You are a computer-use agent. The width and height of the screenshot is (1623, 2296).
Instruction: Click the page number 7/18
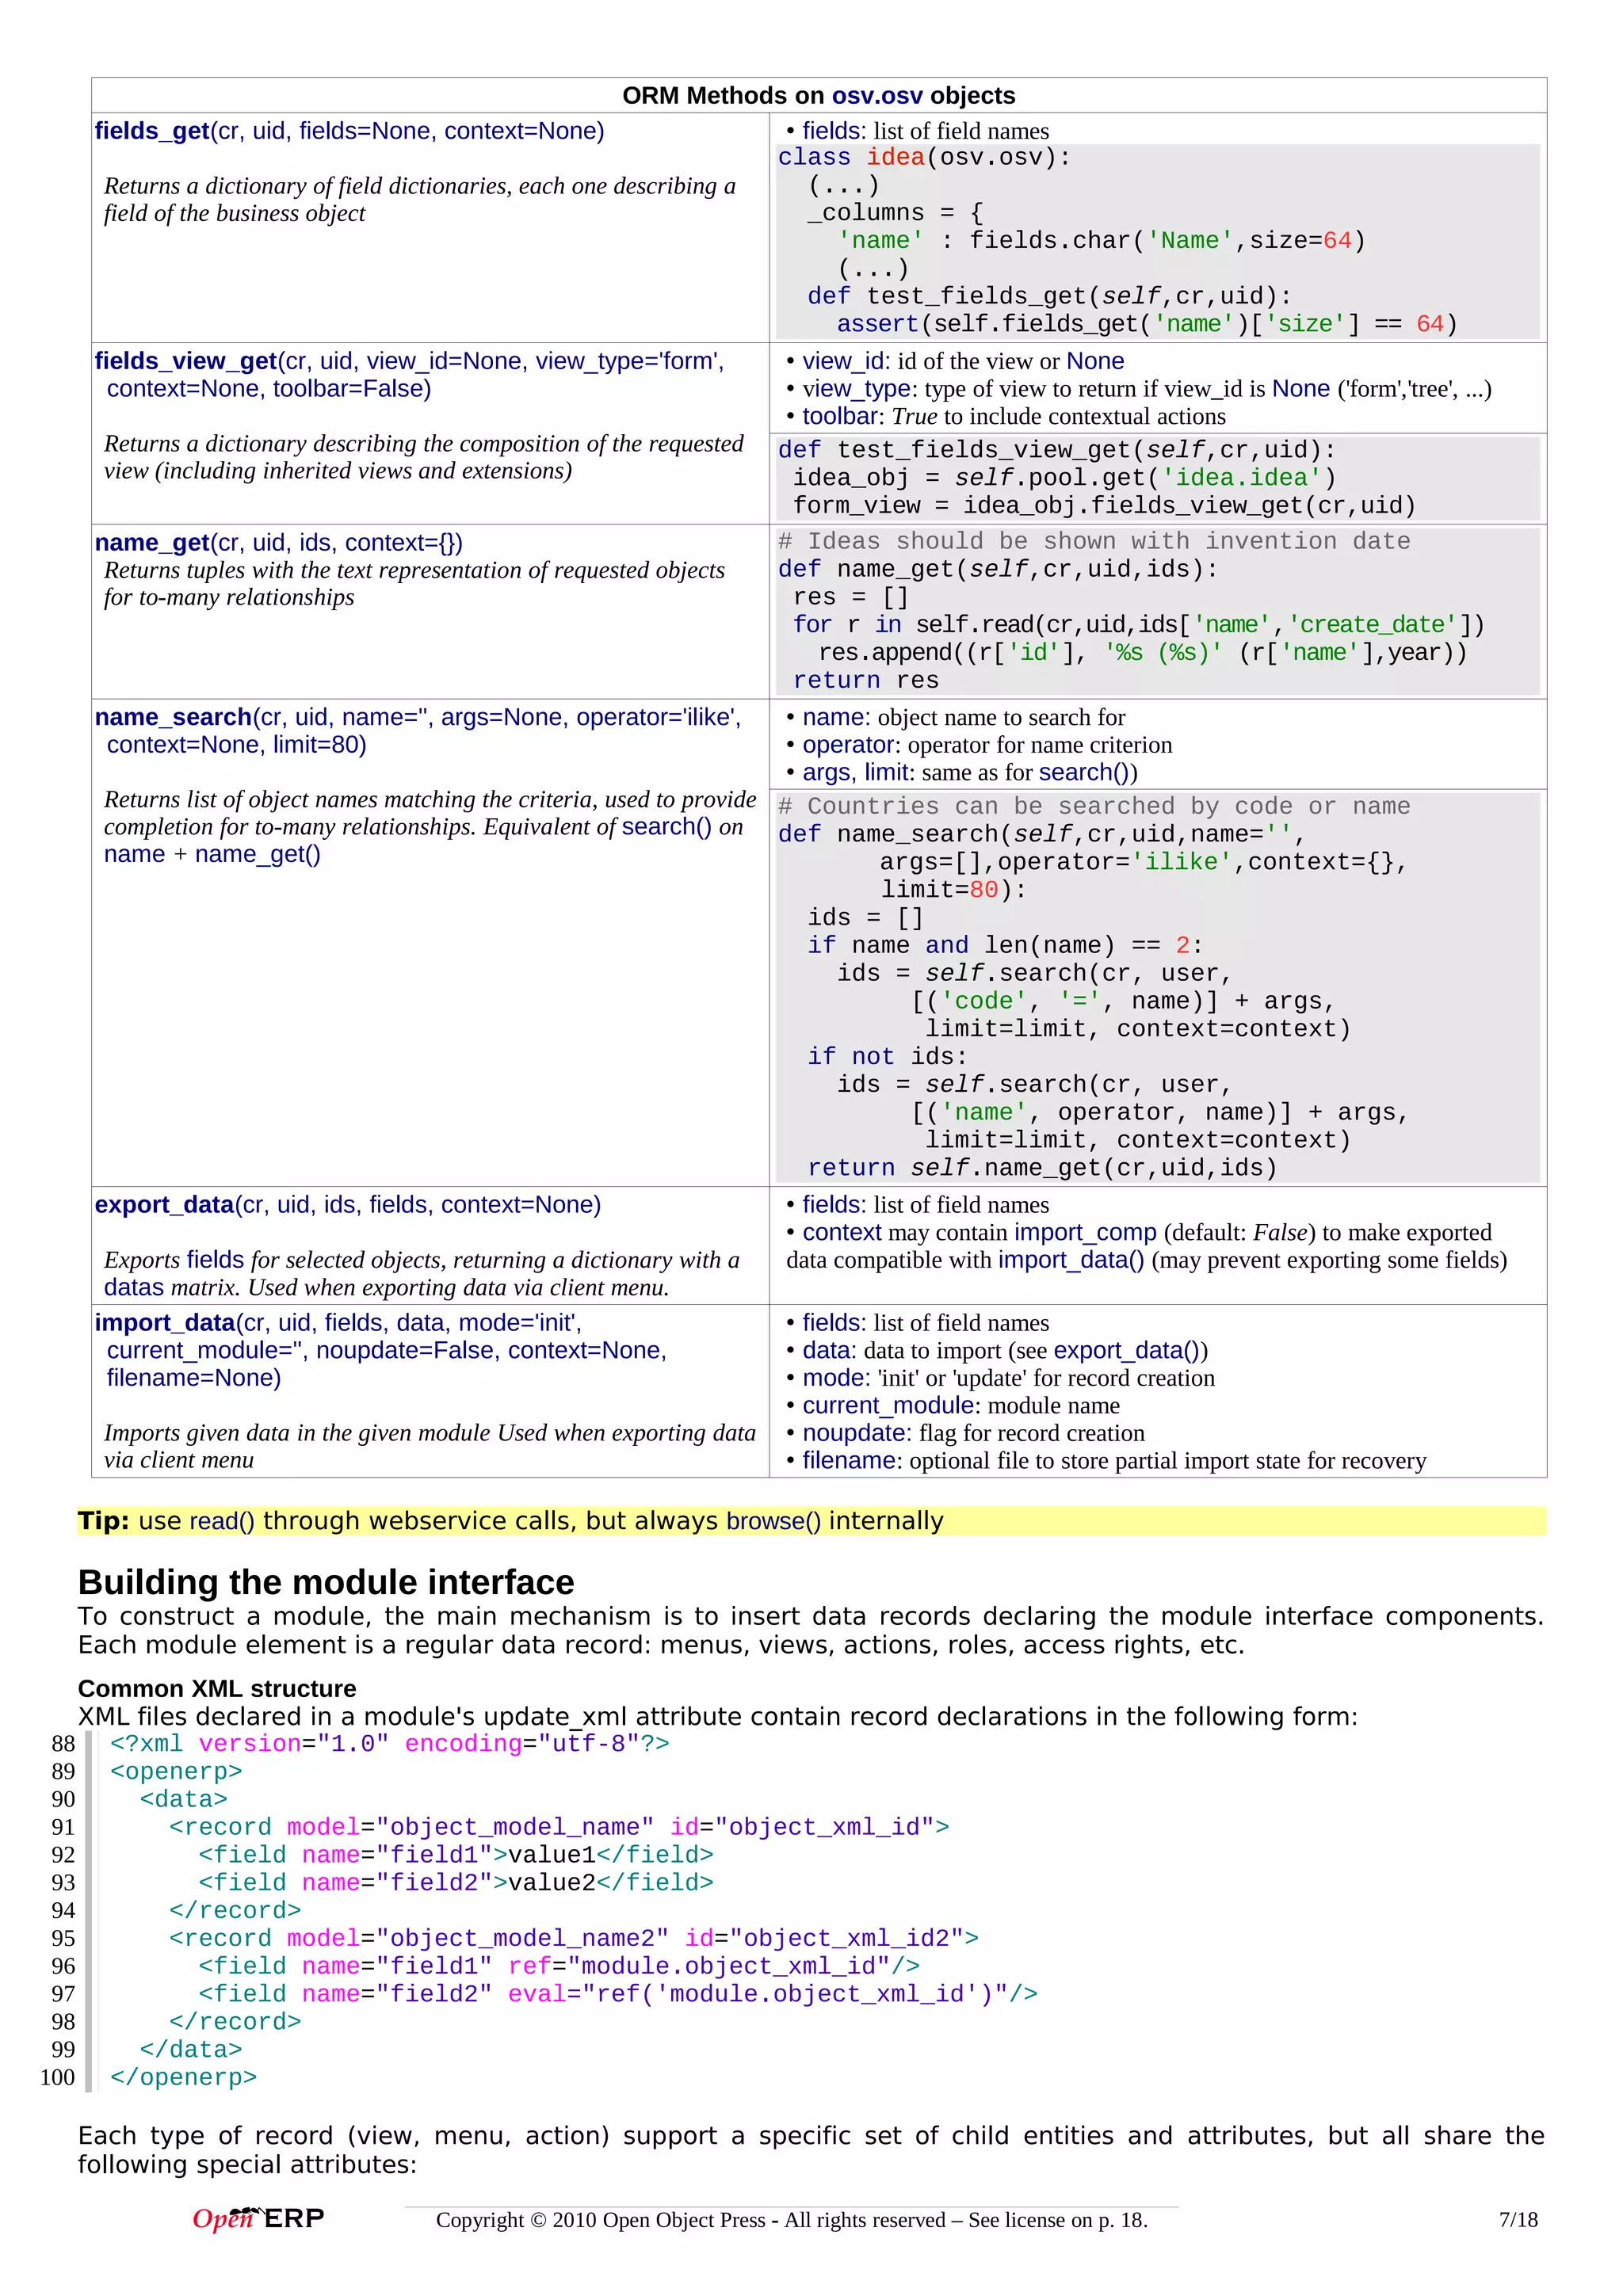(1518, 2220)
